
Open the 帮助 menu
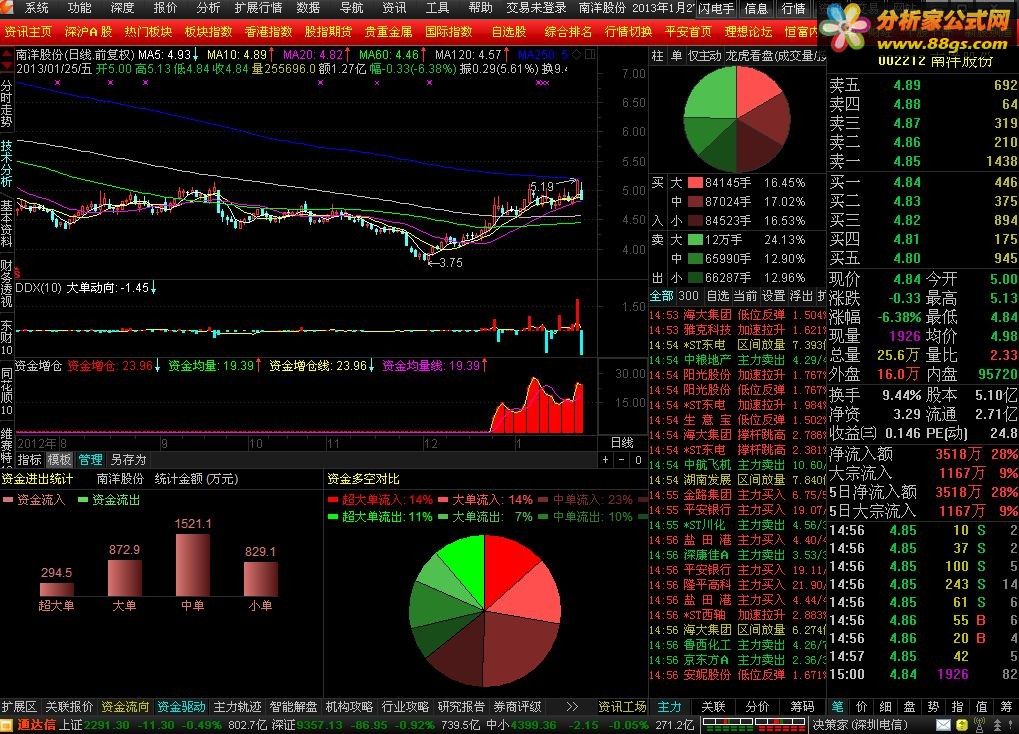[x=480, y=8]
